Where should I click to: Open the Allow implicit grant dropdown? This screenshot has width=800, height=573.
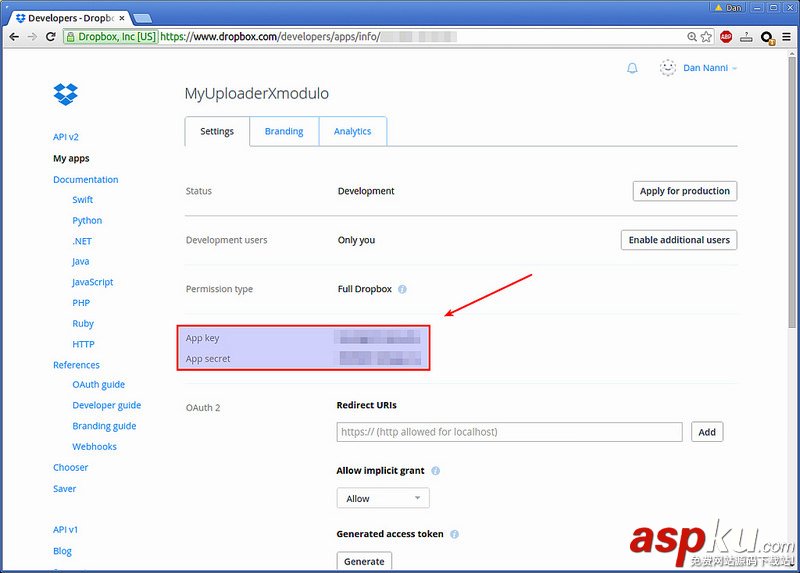point(383,498)
